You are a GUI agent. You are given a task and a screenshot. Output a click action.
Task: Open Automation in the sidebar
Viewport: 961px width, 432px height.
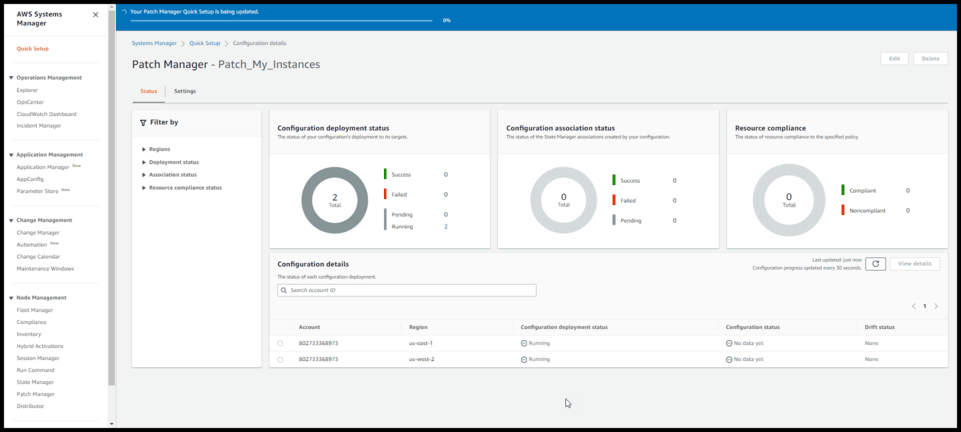click(32, 244)
